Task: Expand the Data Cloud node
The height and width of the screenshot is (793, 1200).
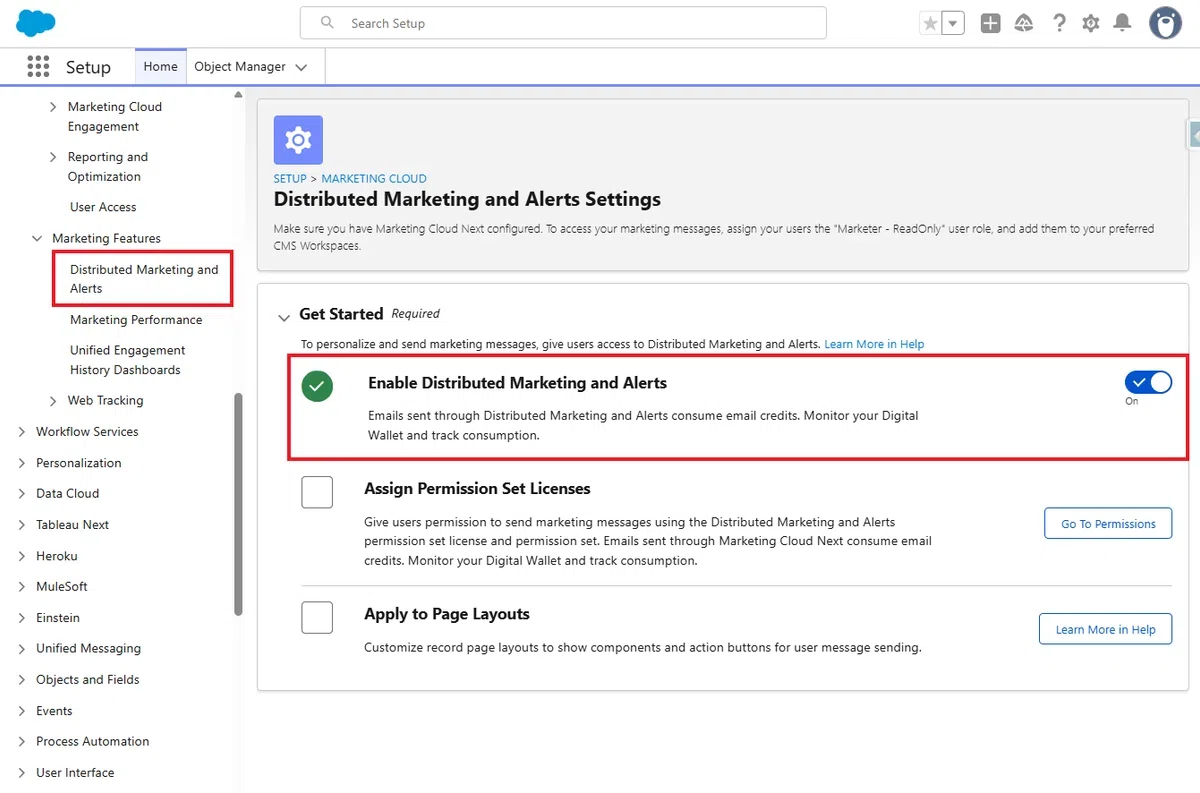Action: tap(22, 494)
